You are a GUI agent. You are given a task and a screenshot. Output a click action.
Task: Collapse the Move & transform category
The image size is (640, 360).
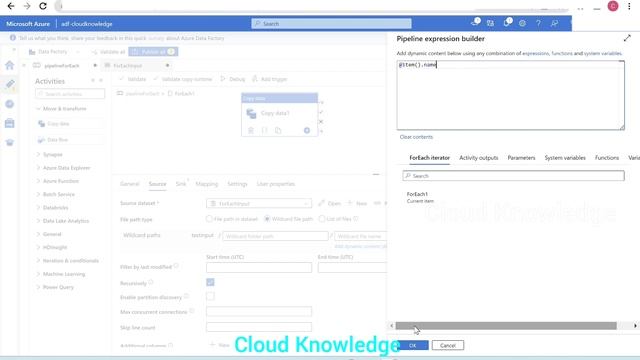point(61,109)
